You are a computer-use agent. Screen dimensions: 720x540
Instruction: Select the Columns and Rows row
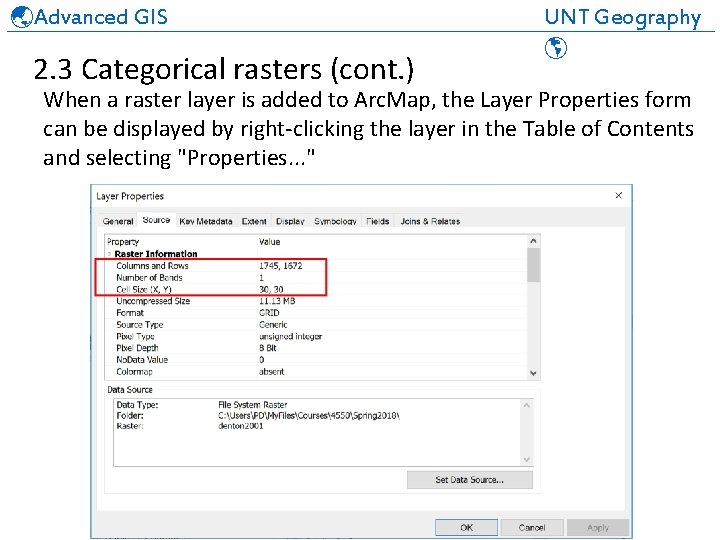(x=315, y=266)
